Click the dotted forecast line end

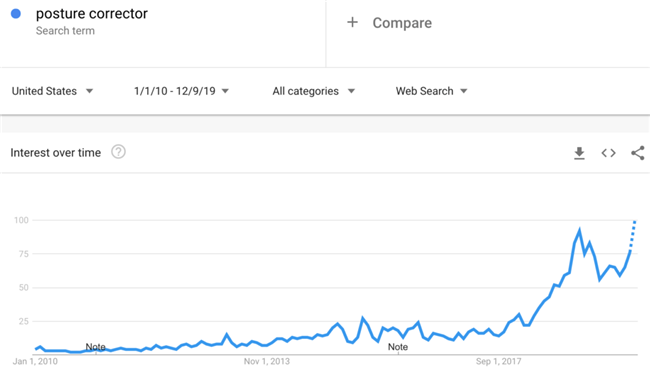click(635, 223)
